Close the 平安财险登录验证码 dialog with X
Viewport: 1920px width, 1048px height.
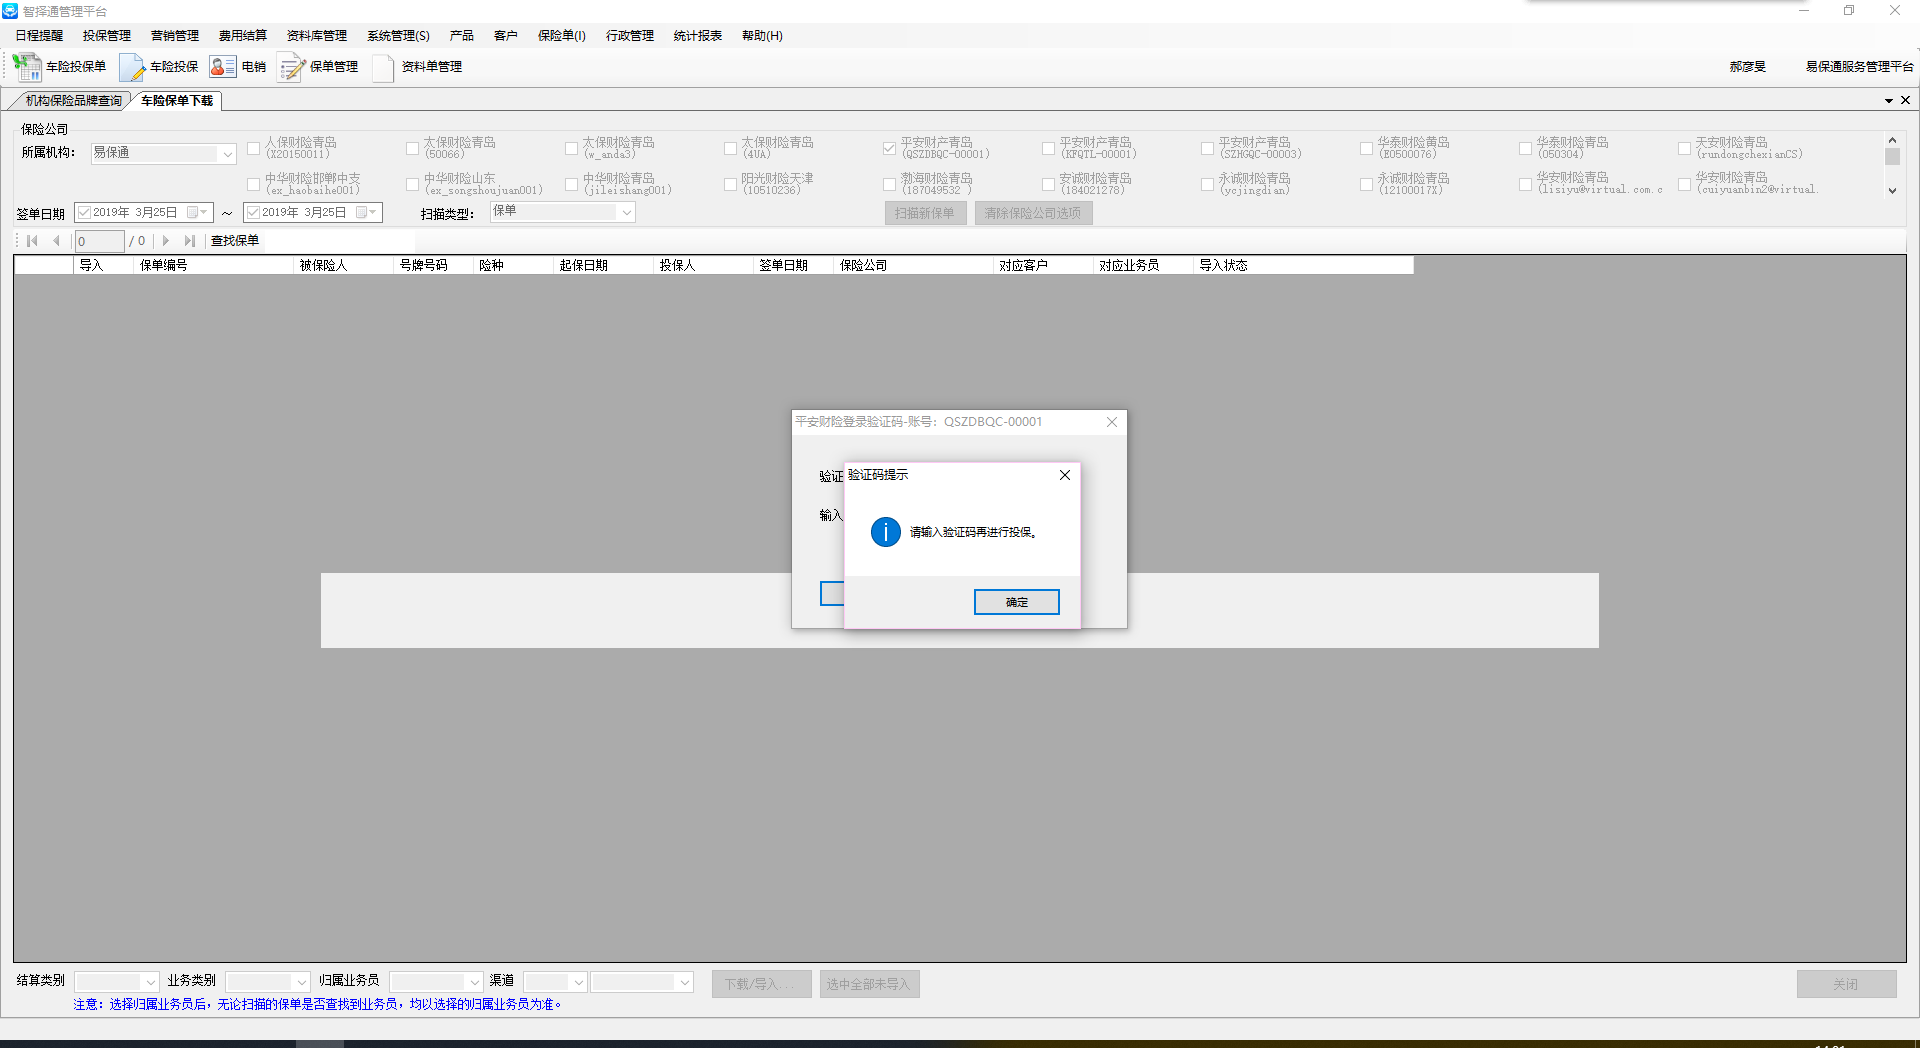[1112, 422]
